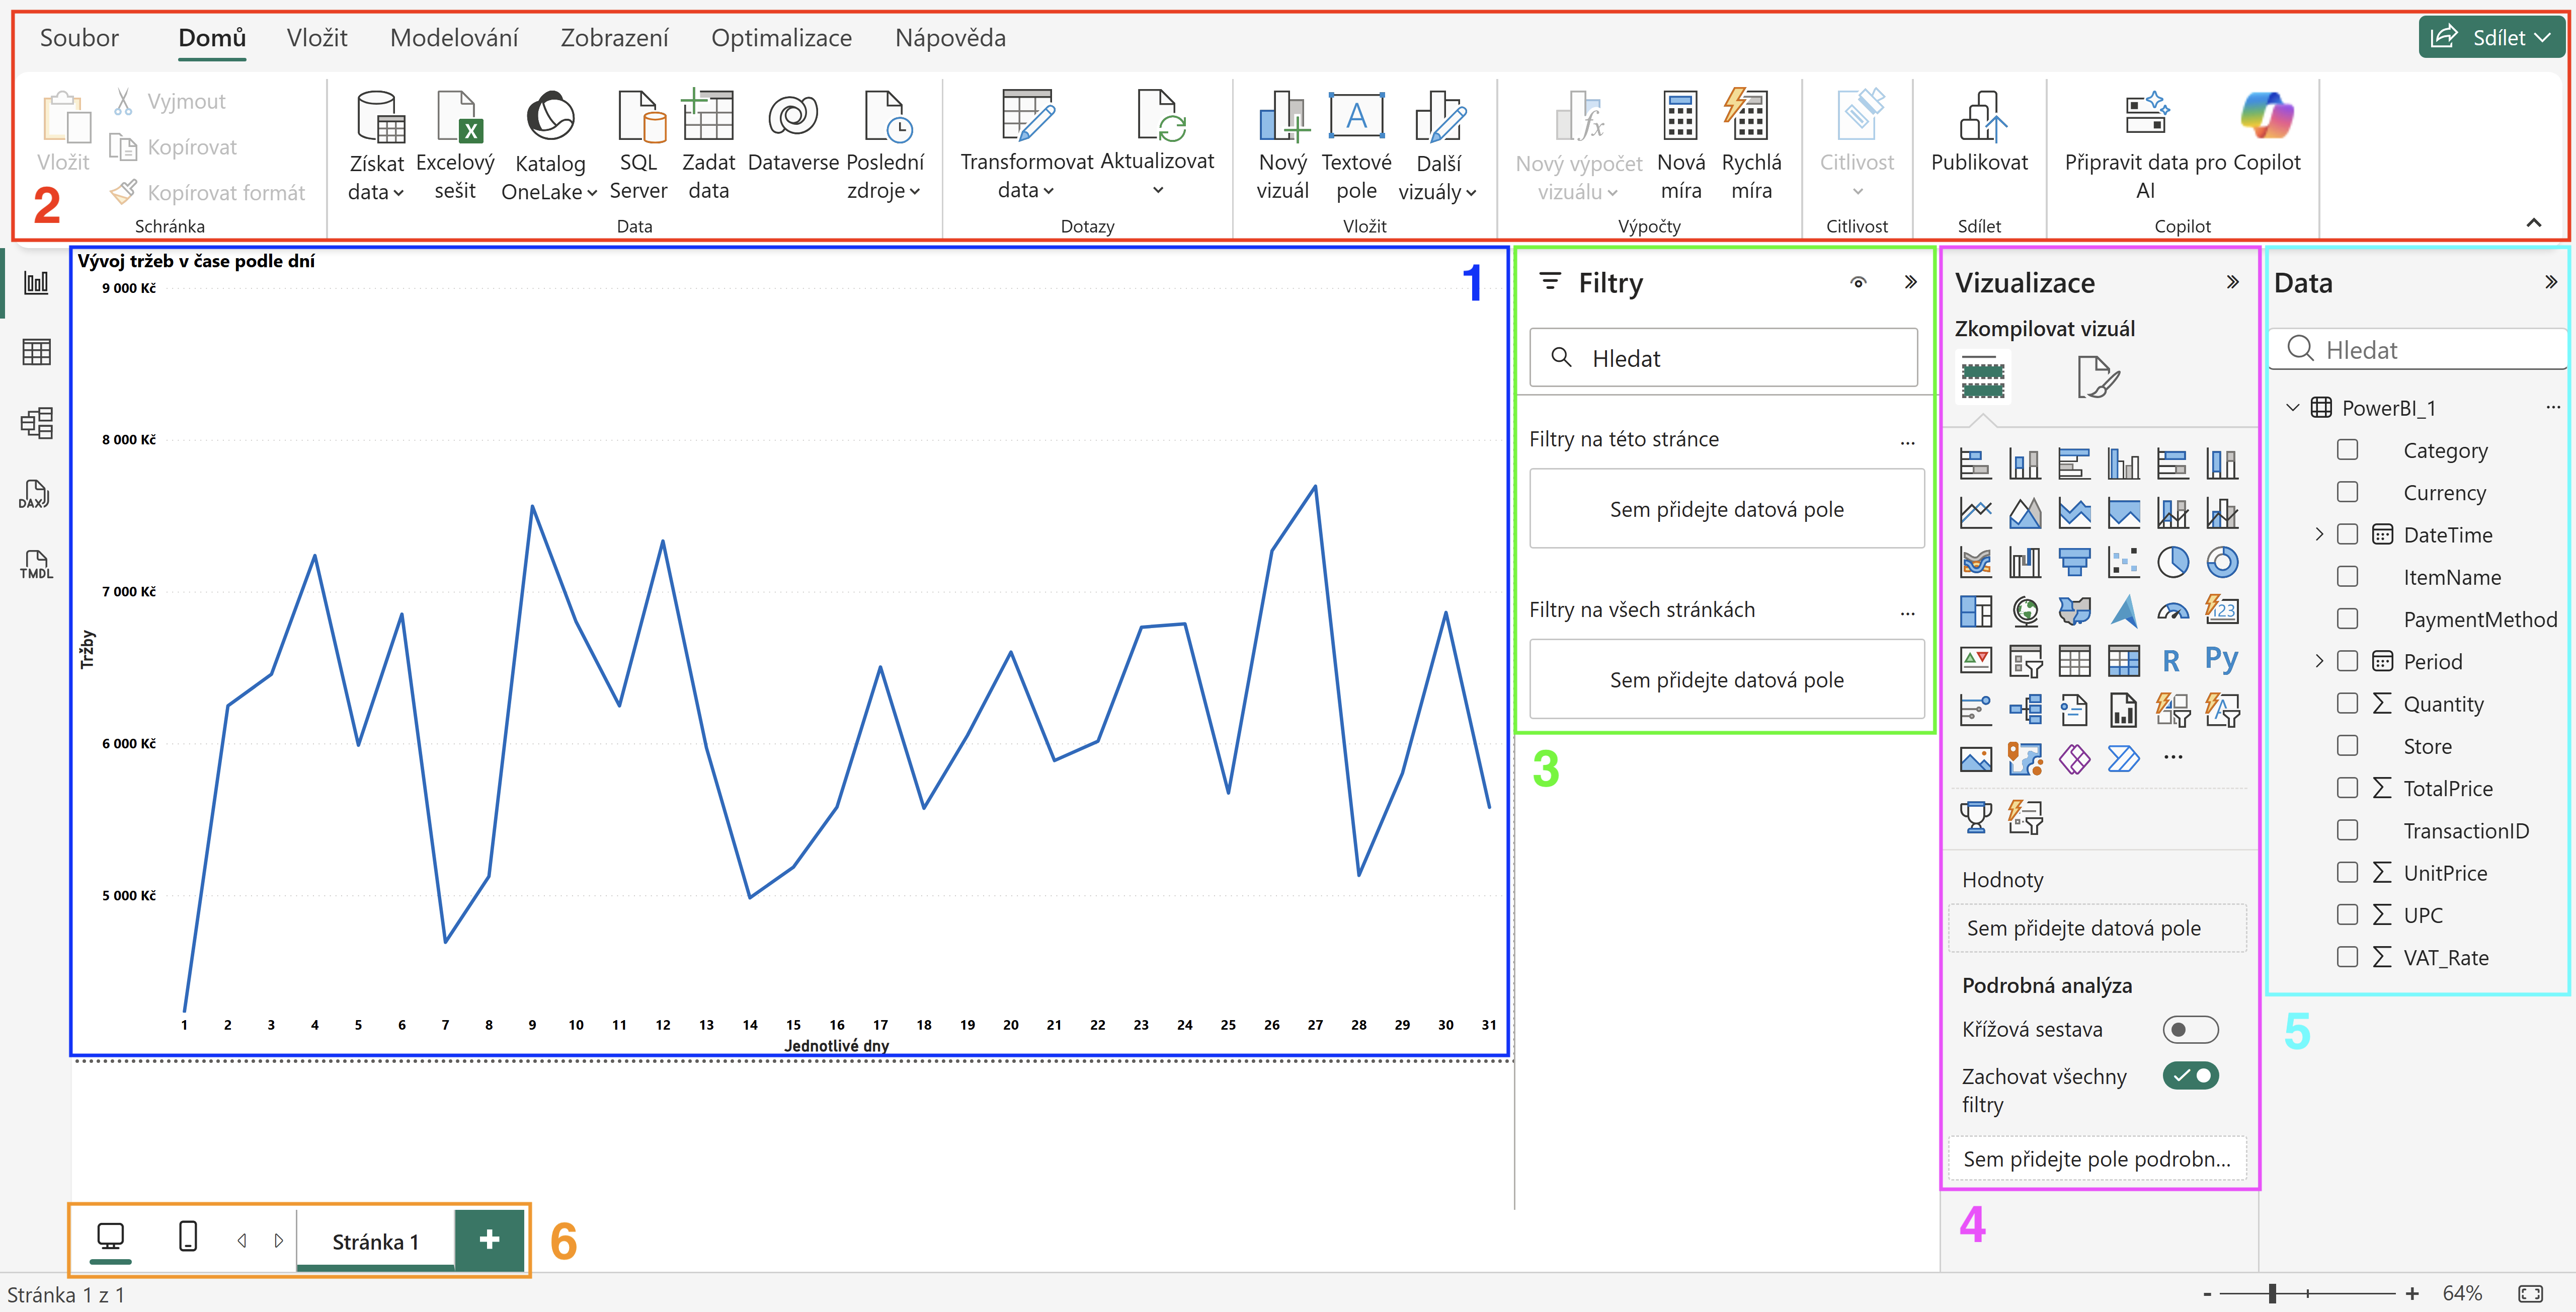2576x1312 pixels.
Task: Switch to the Zobrazení tab
Action: point(614,38)
